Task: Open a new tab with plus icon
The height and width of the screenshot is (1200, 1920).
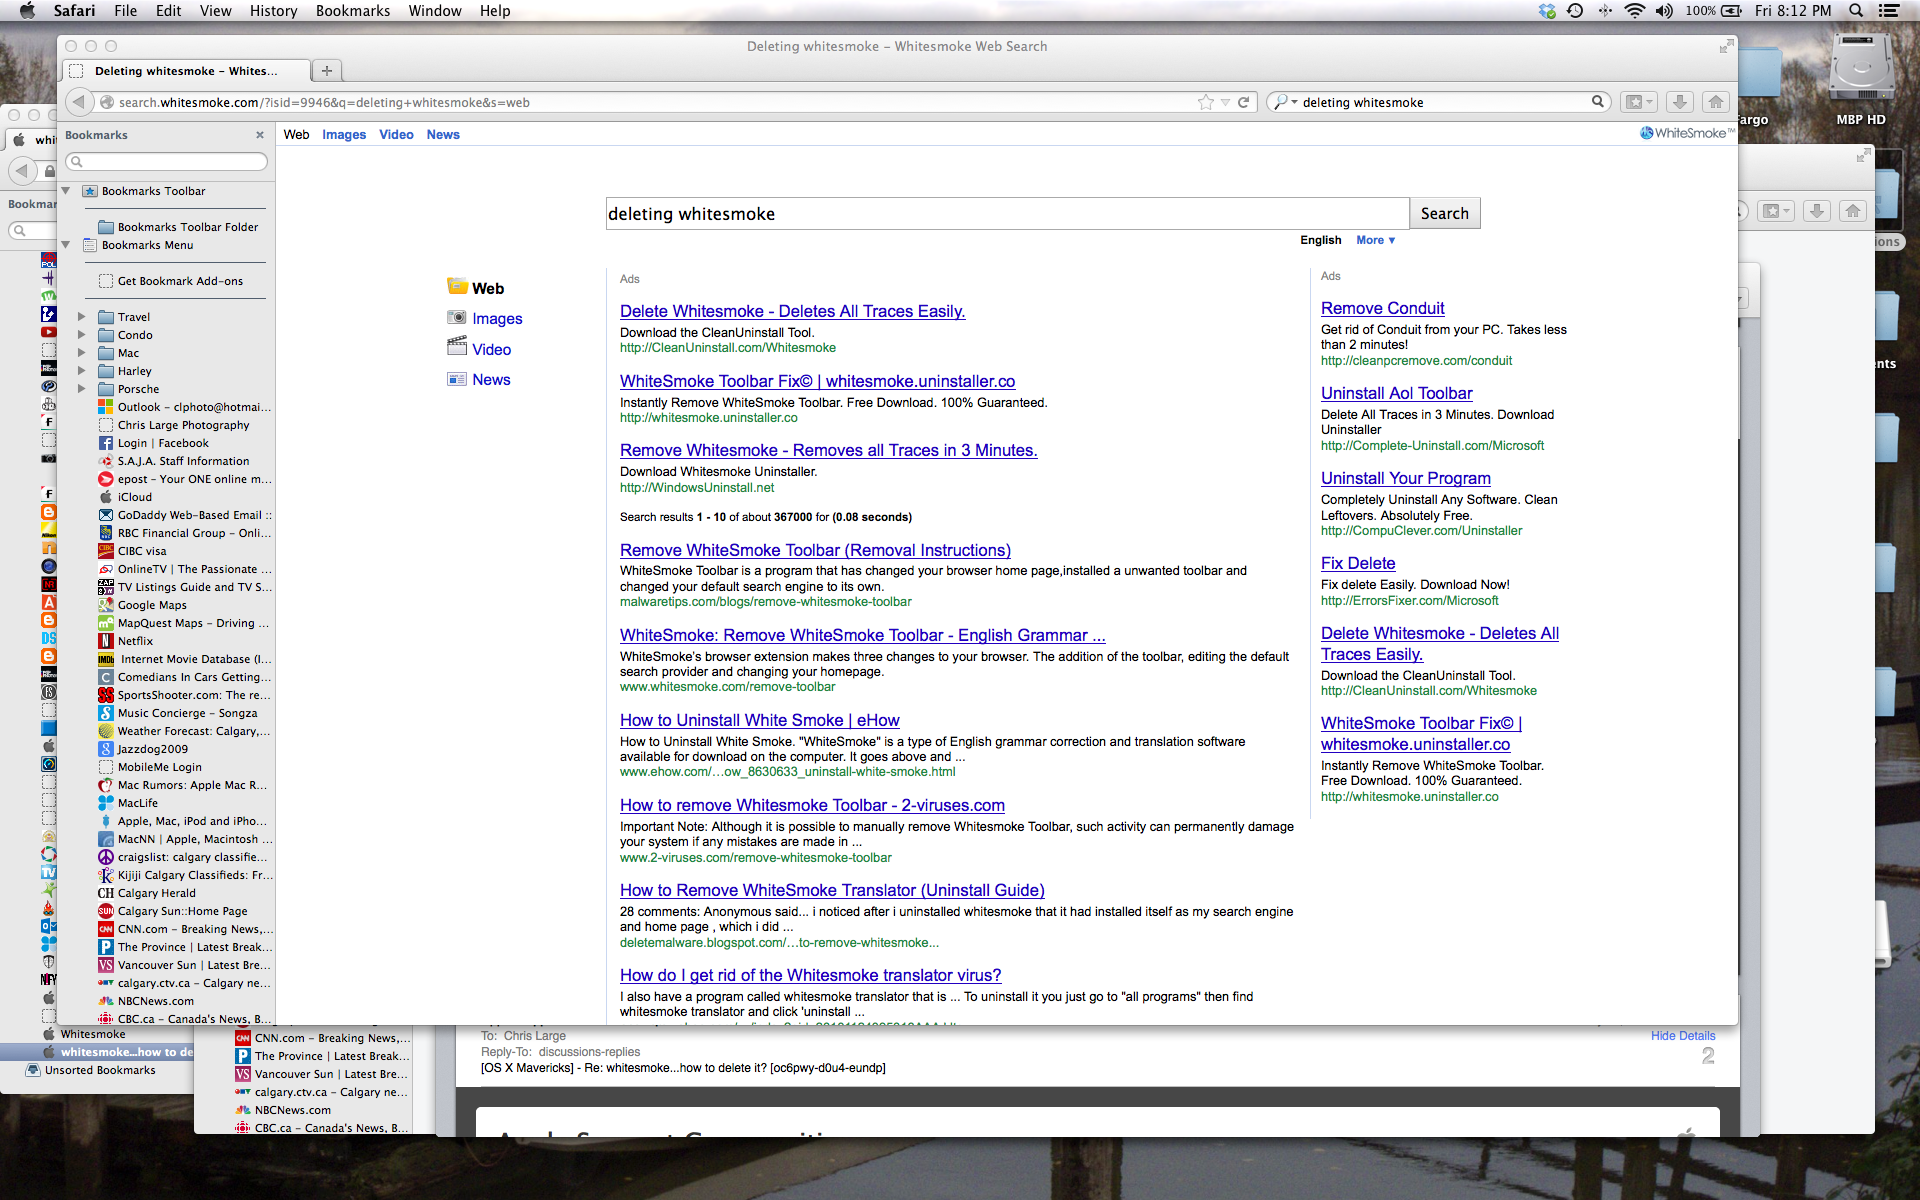Action: pos(326,71)
